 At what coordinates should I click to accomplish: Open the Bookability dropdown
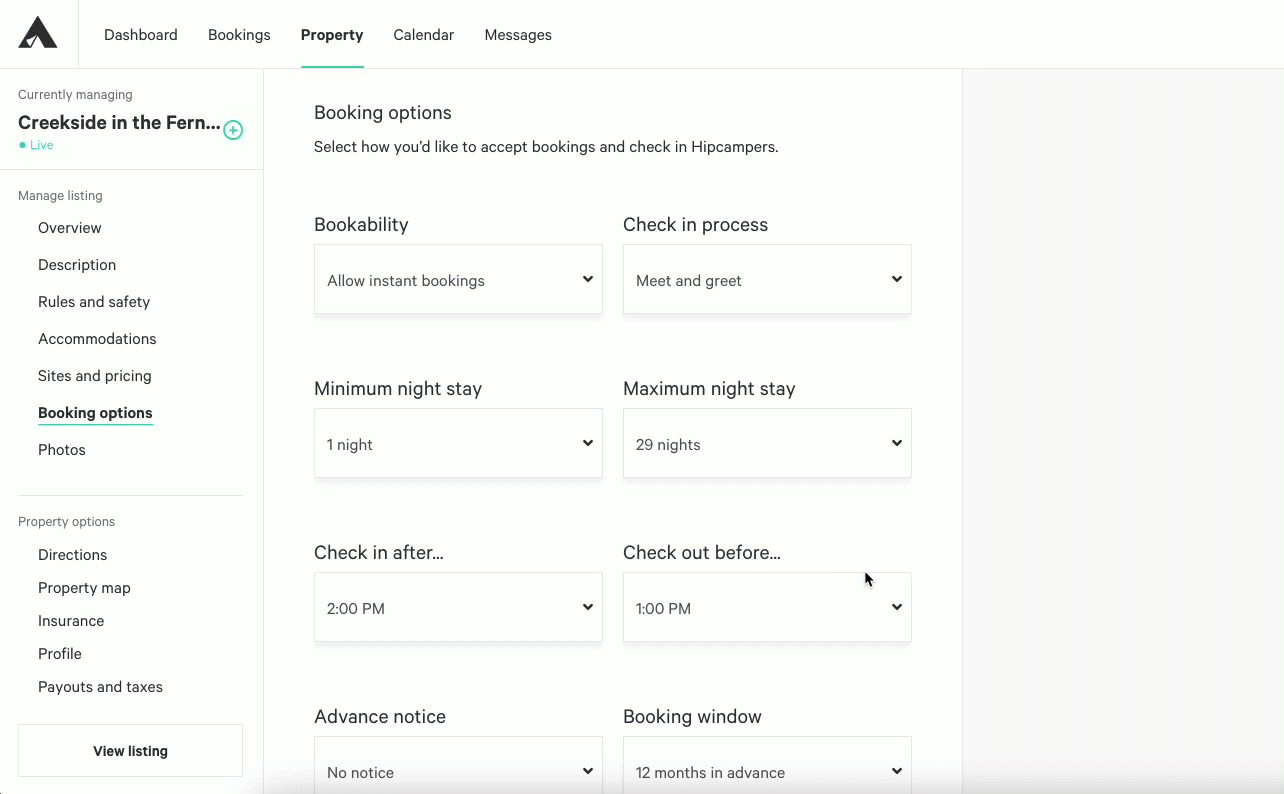(x=458, y=280)
